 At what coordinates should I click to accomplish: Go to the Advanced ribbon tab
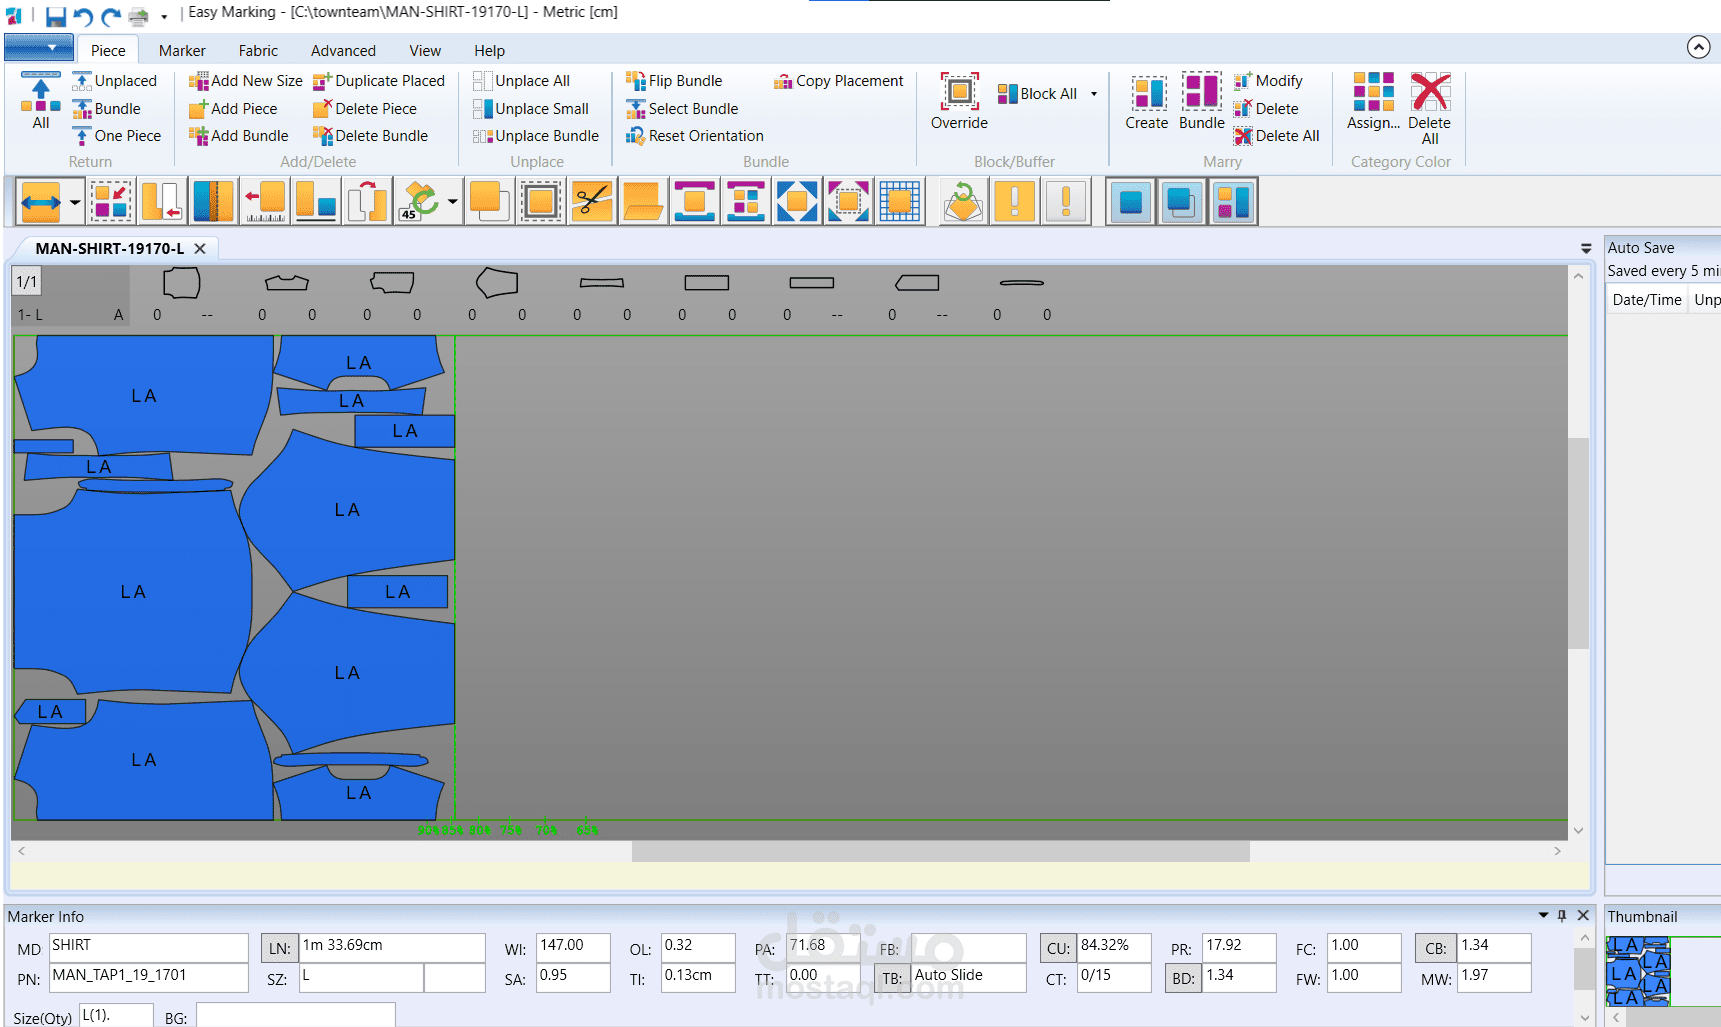343,51
